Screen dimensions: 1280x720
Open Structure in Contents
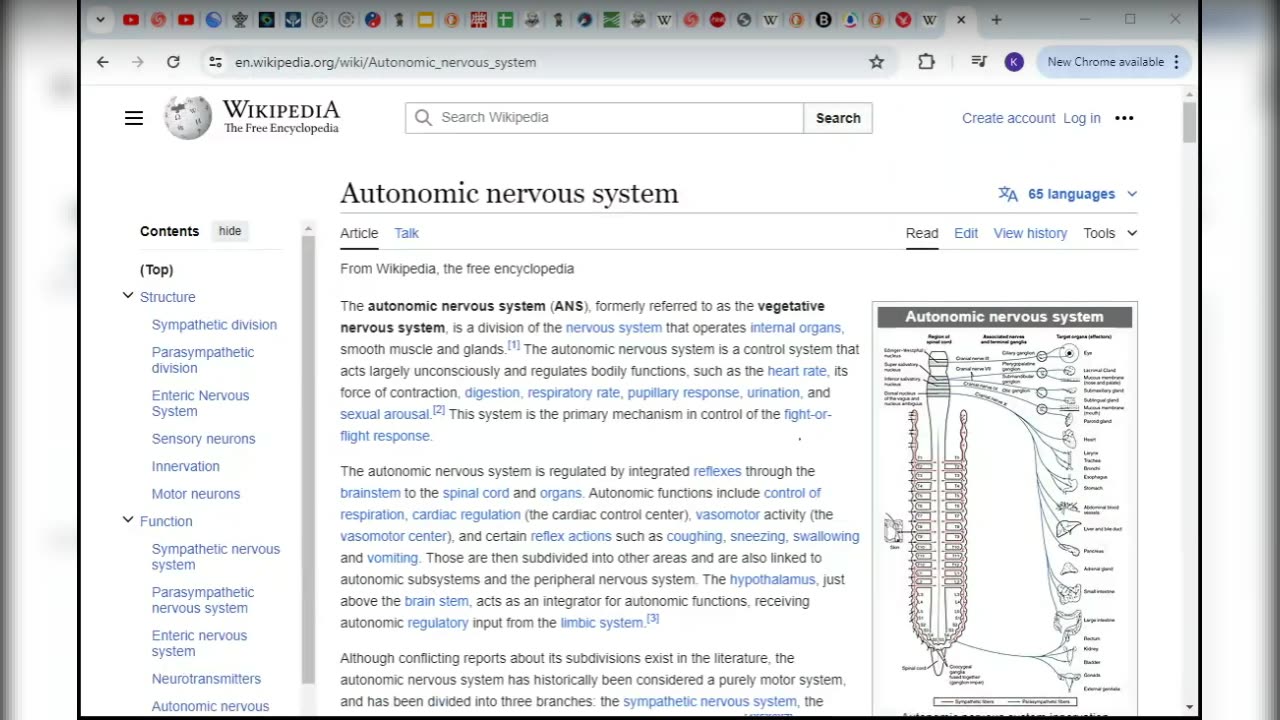[x=167, y=297]
